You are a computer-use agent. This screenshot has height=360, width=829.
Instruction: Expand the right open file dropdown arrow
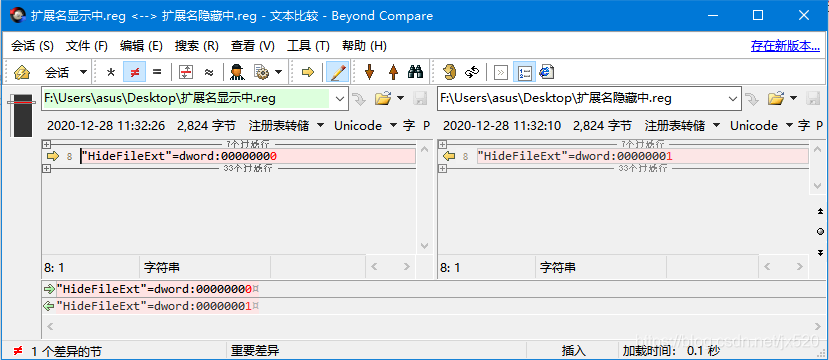[793, 98]
